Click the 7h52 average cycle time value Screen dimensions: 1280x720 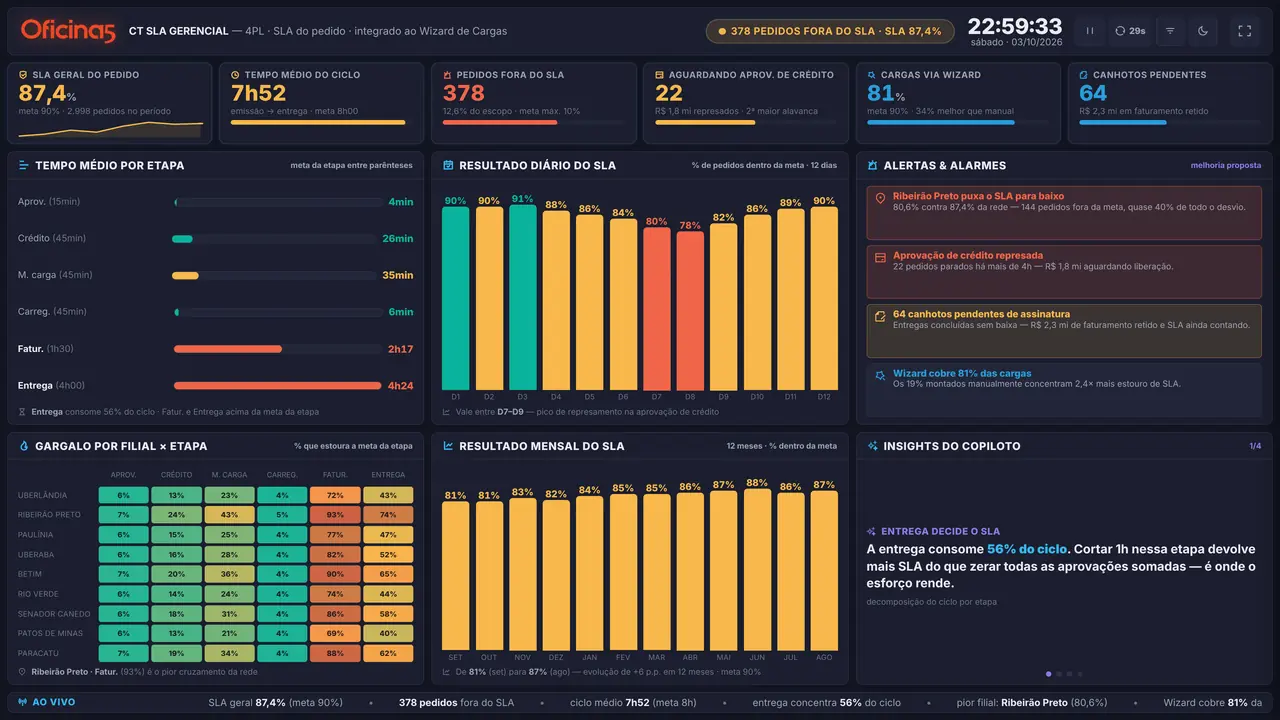tap(258, 93)
